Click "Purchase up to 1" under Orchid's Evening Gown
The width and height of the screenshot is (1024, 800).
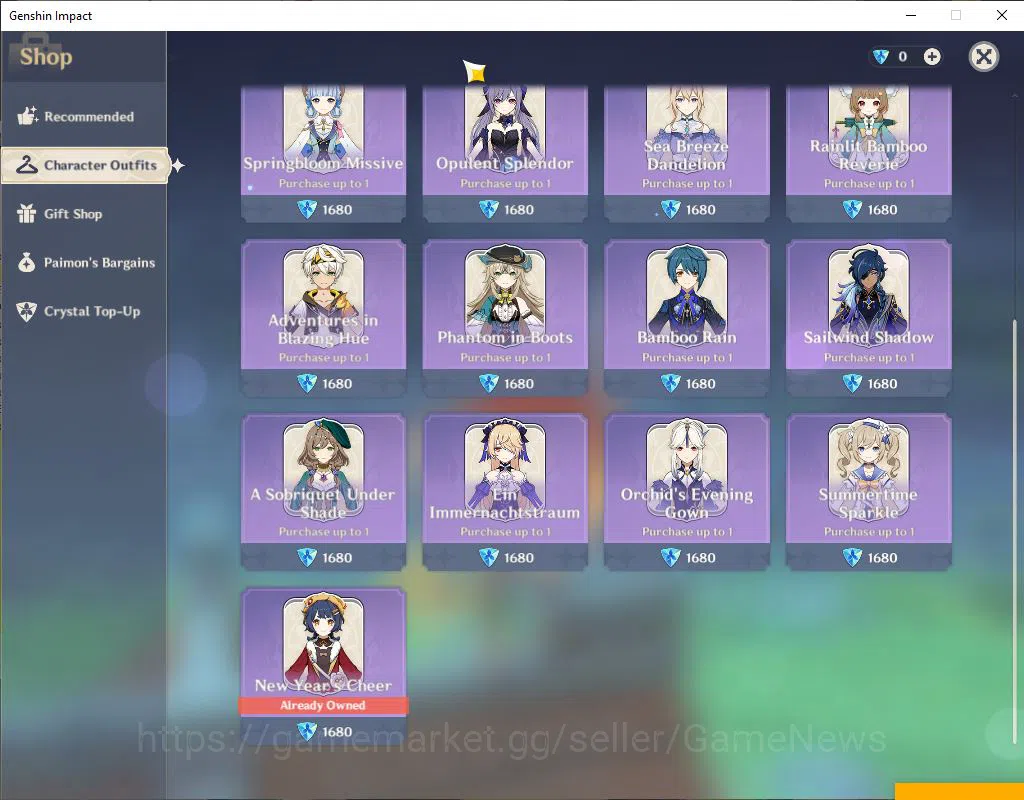click(x=687, y=532)
